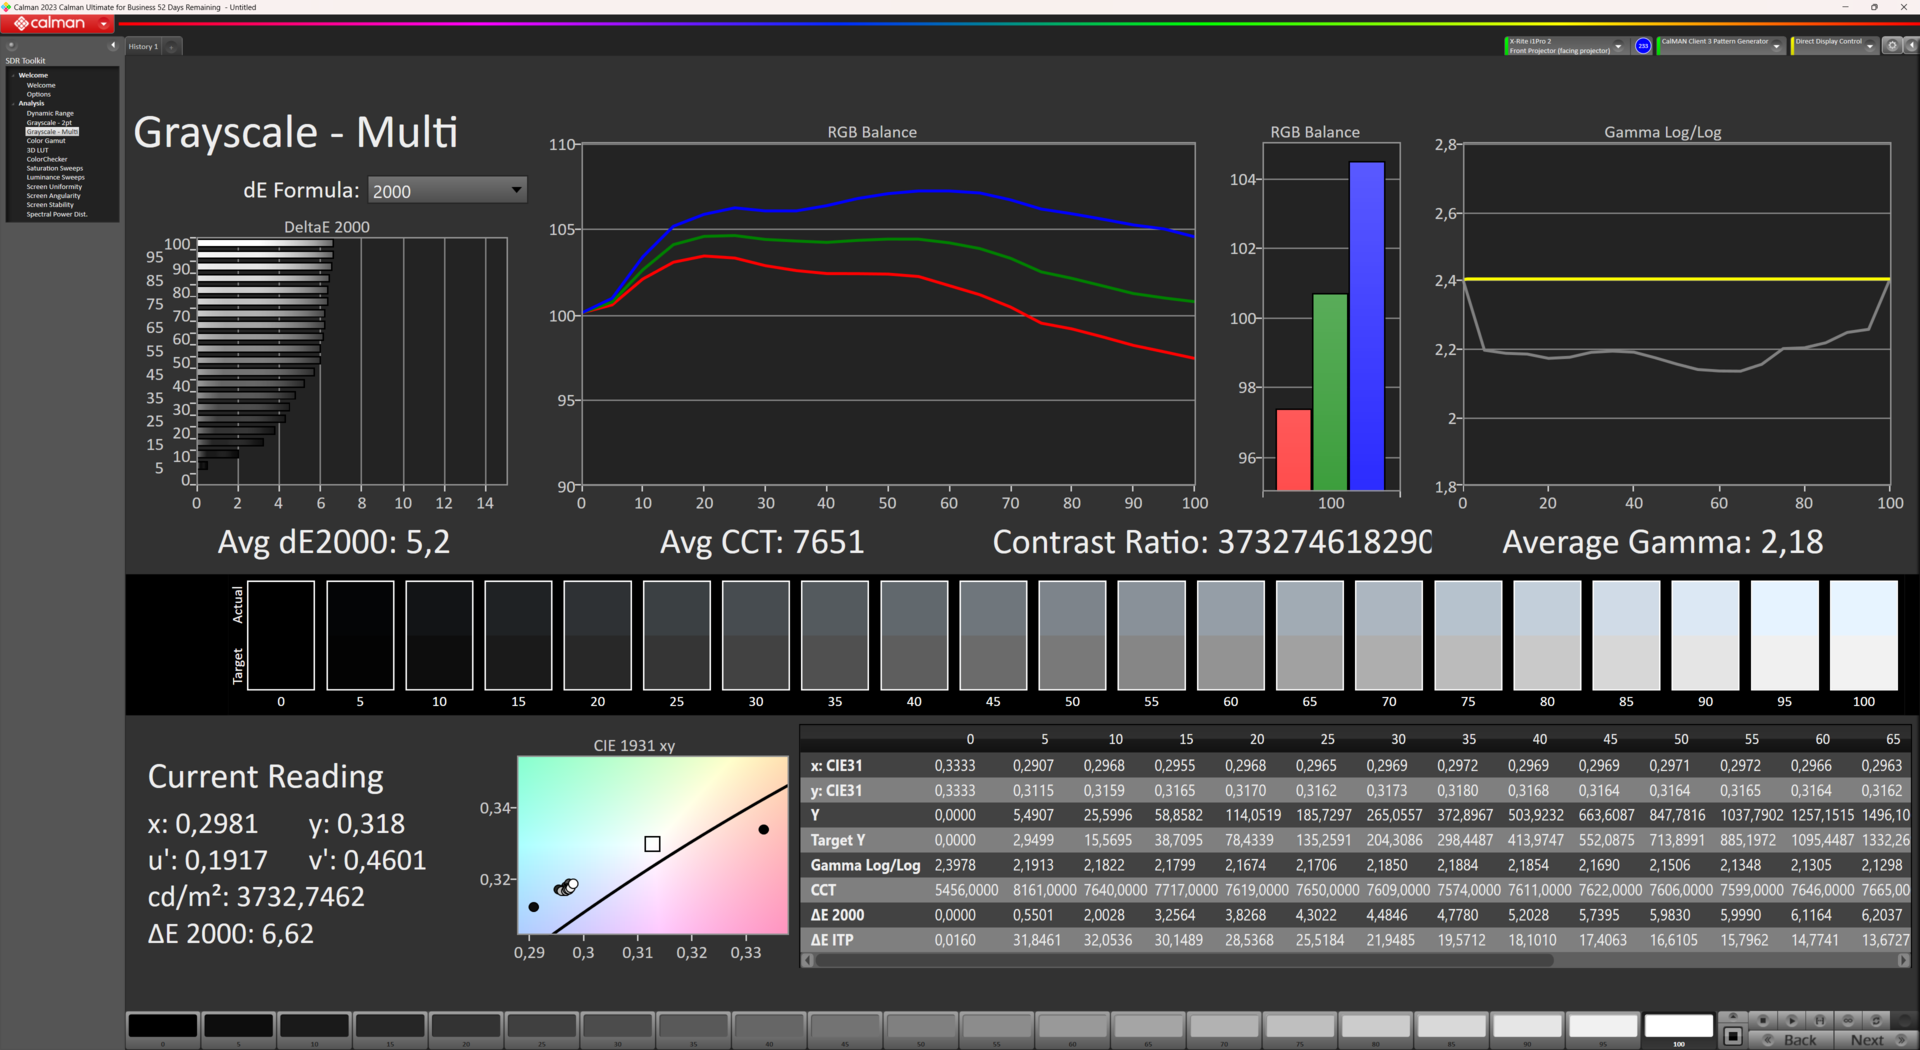The width and height of the screenshot is (1920, 1050).
Task: Open the Direct Display Control dropdown
Action: (x=1869, y=46)
